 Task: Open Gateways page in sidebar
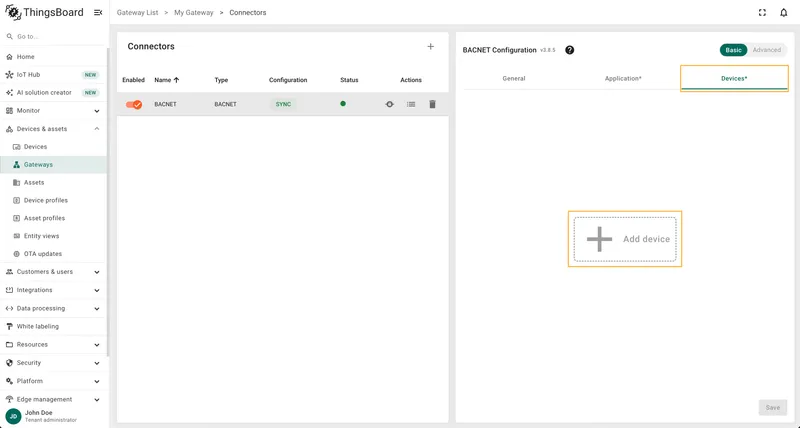pos(54,165)
